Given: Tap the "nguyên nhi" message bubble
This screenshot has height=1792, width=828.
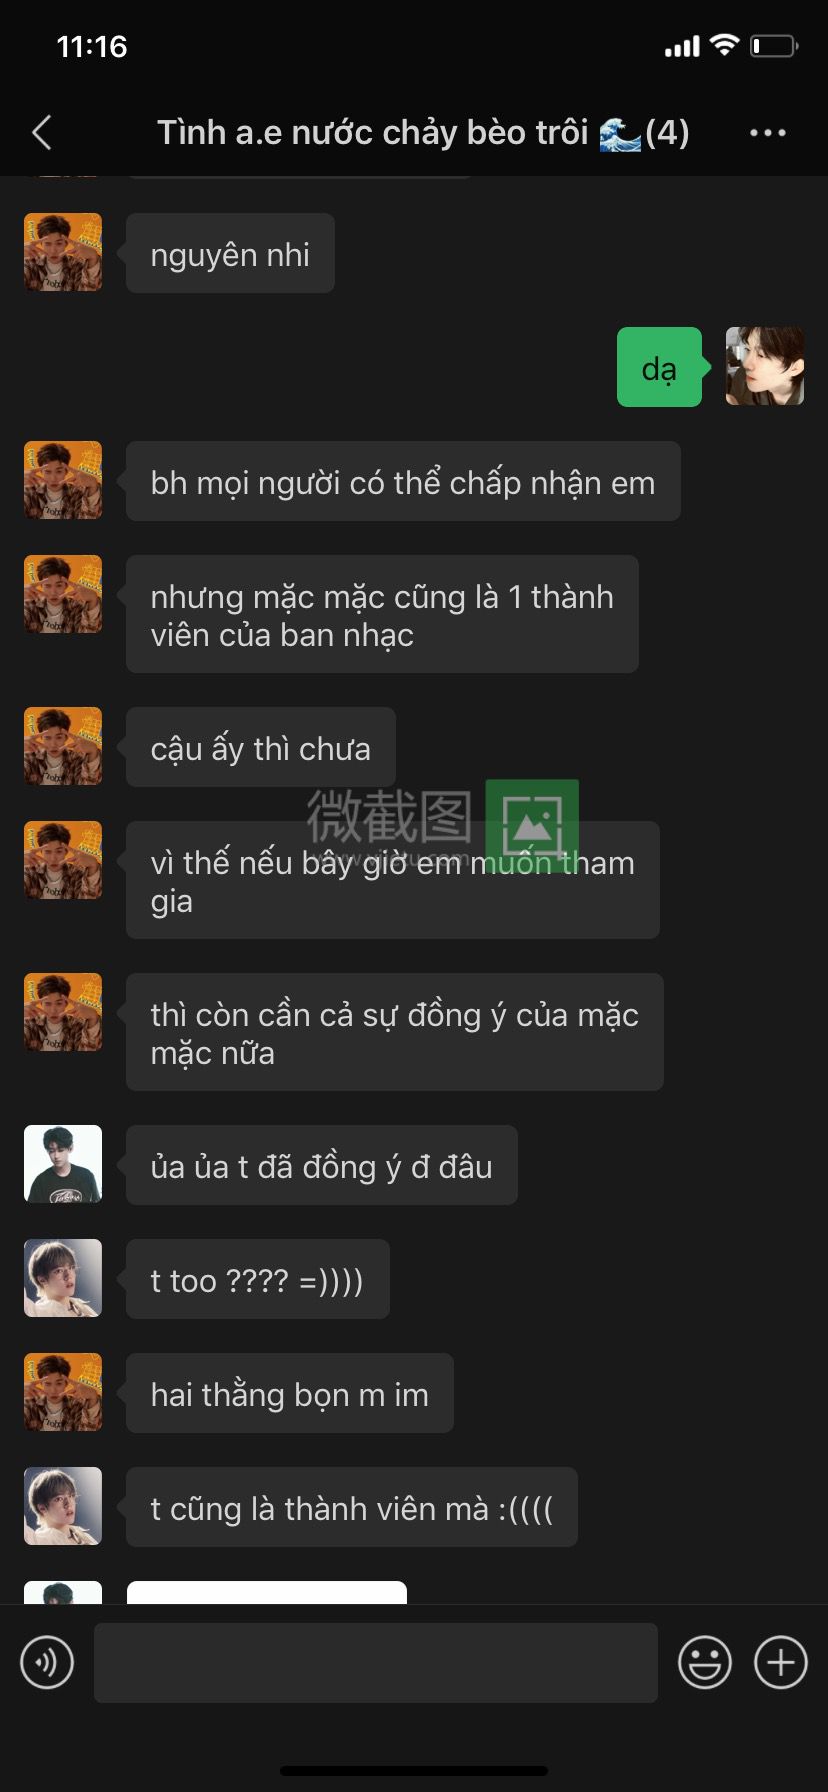Looking at the screenshot, I should tap(230, 253).
